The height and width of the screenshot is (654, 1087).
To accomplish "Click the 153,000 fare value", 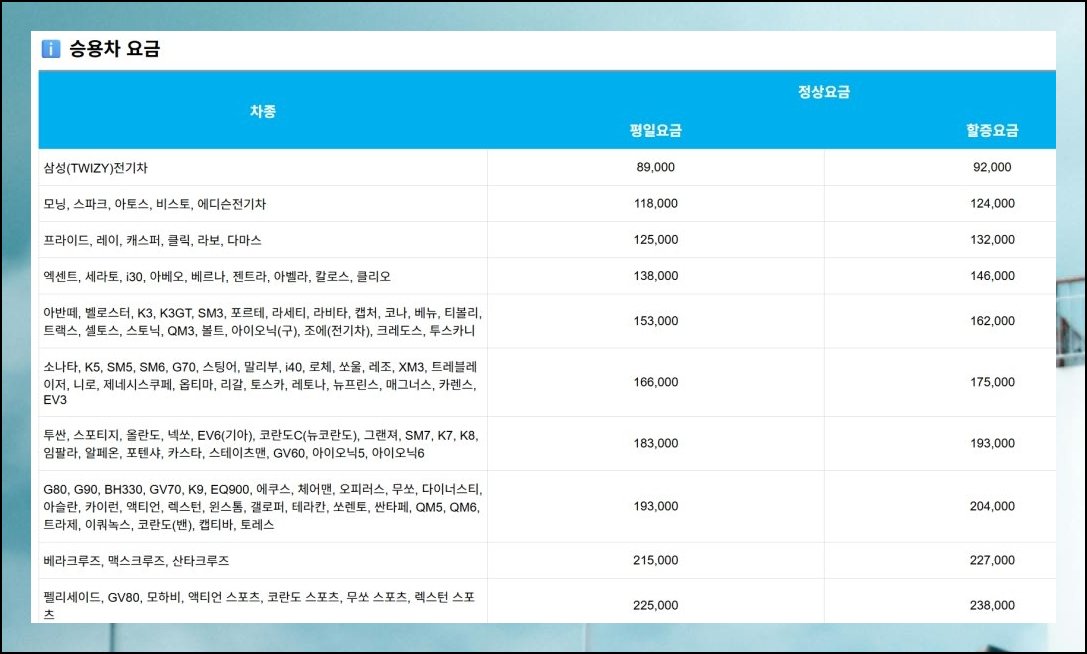I will pos(656,321).
